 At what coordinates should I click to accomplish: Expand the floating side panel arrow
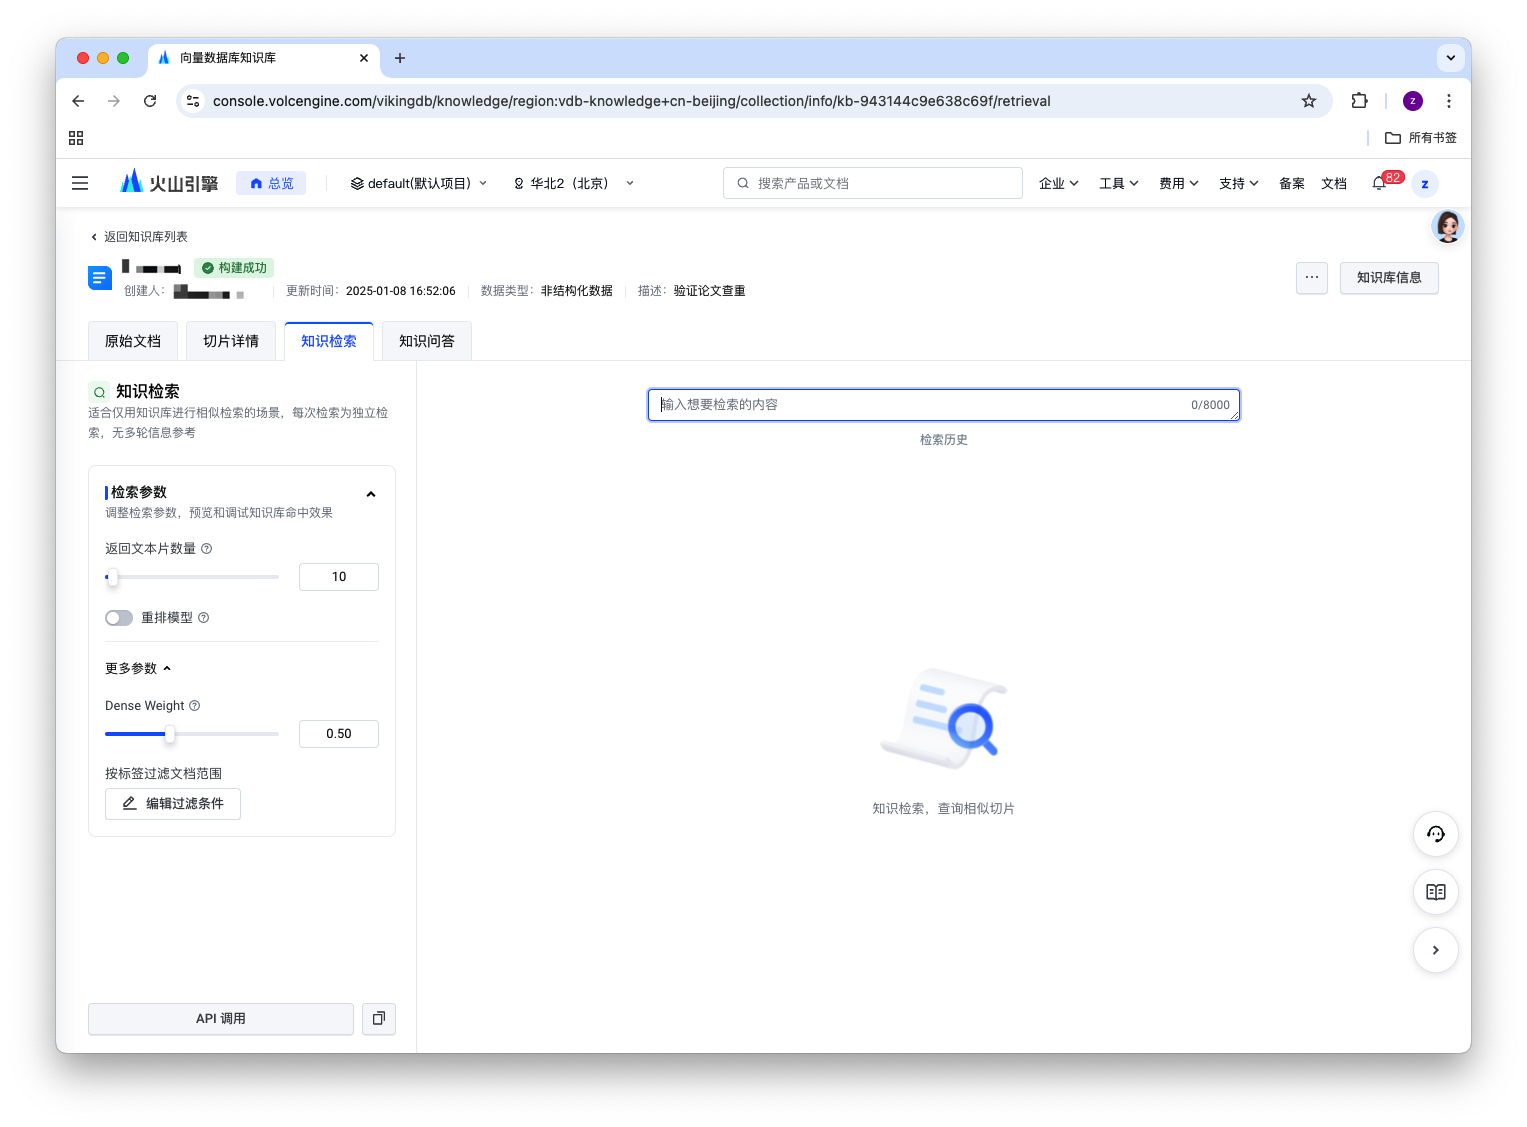tap(1436, 950)
